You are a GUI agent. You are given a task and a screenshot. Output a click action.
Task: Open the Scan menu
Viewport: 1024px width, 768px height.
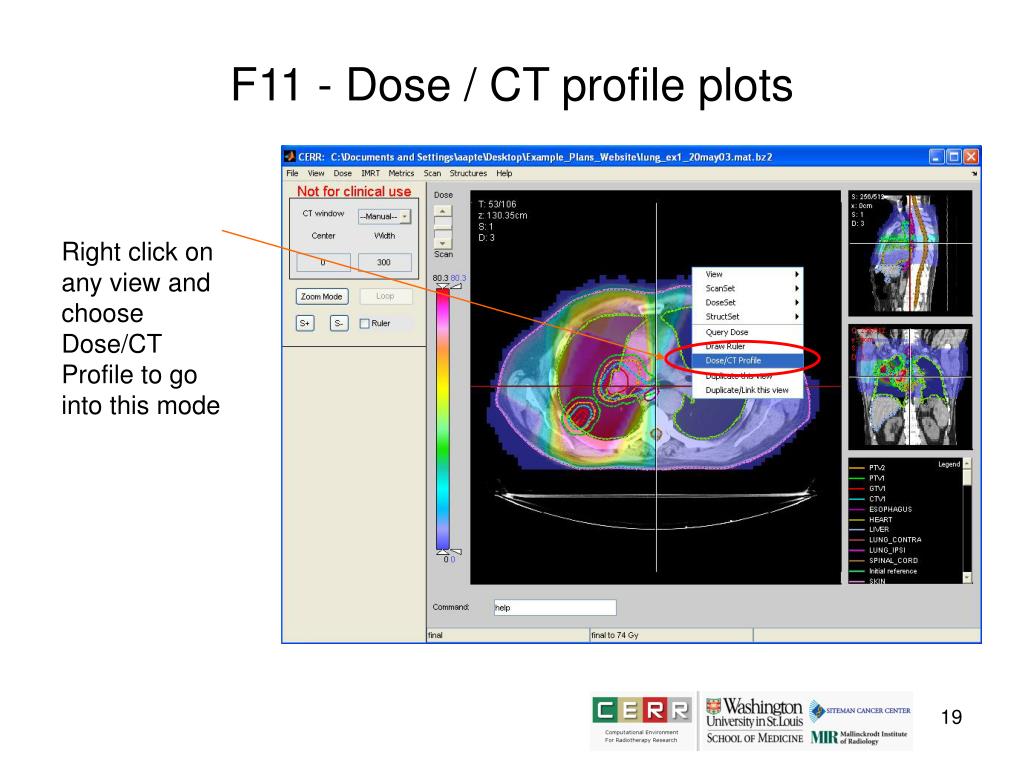click(432, 174)
